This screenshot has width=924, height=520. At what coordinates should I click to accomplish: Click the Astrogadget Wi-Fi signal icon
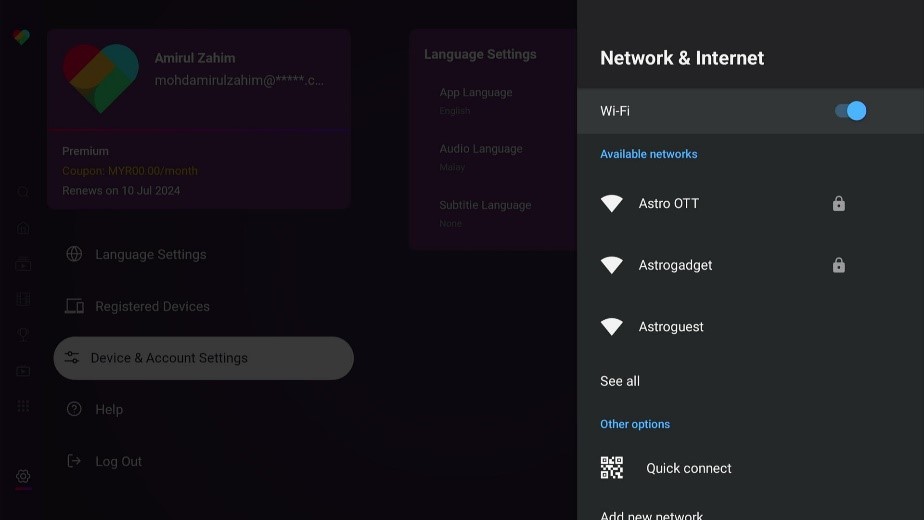coord(612,265)
